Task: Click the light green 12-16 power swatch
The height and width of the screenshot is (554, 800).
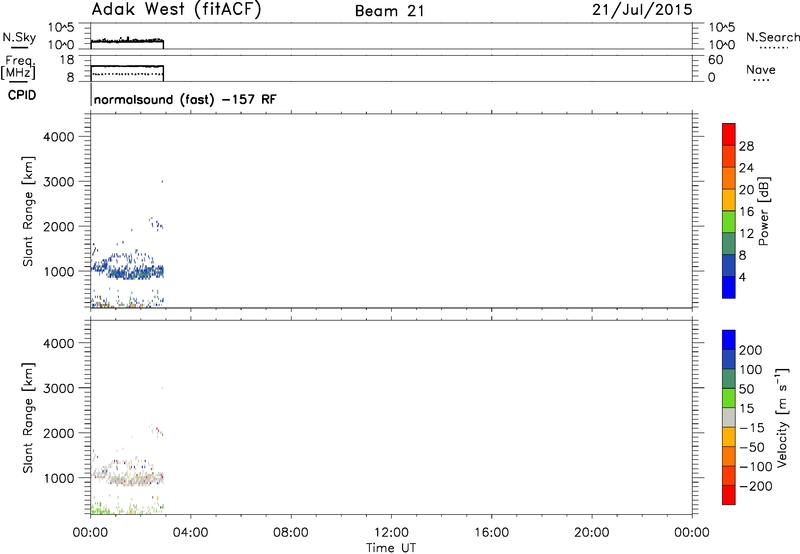Action: coord(729,221)
